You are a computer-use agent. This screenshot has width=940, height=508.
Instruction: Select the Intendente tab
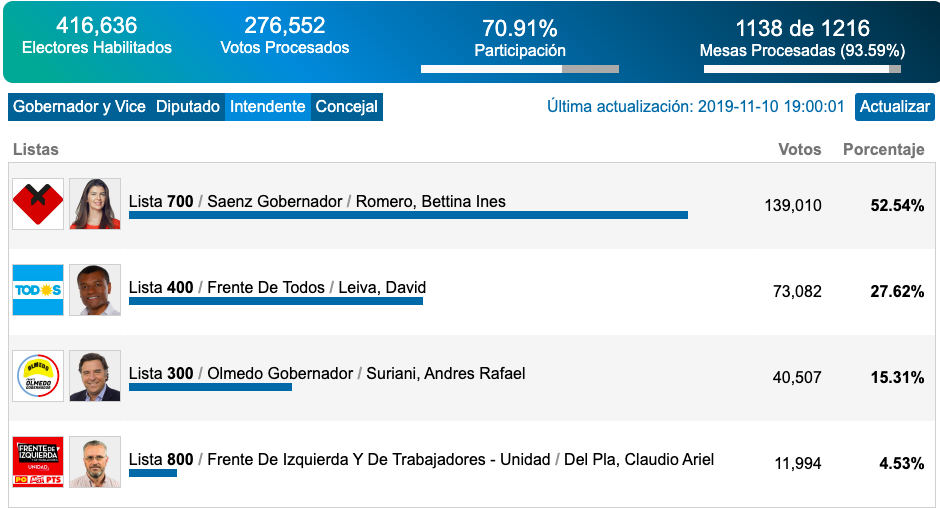(x=268, y=107)
